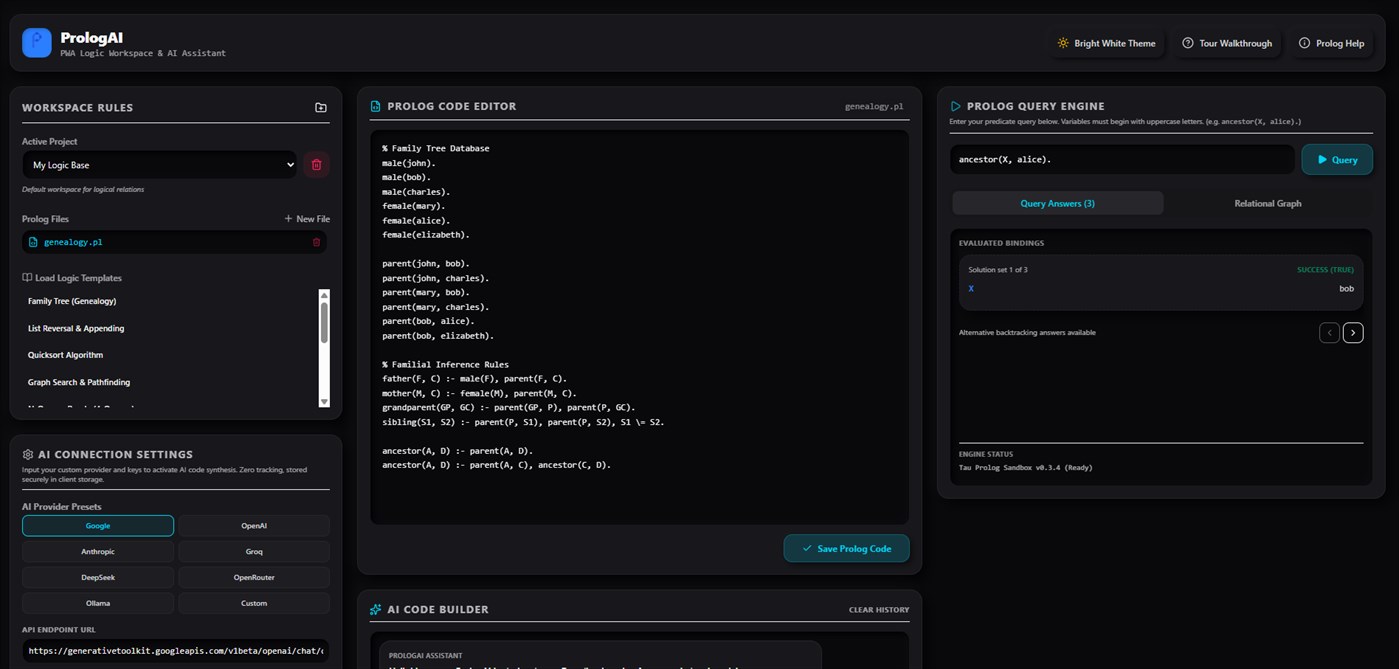The width and height of the screenshot is (1399, 669).
Task: Click the AI Connection Settings gear icon
Action: 28,454
